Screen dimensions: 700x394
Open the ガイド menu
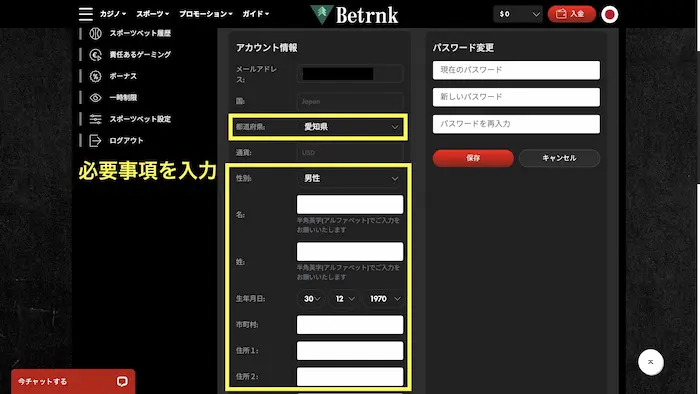[x=255, y=14]
